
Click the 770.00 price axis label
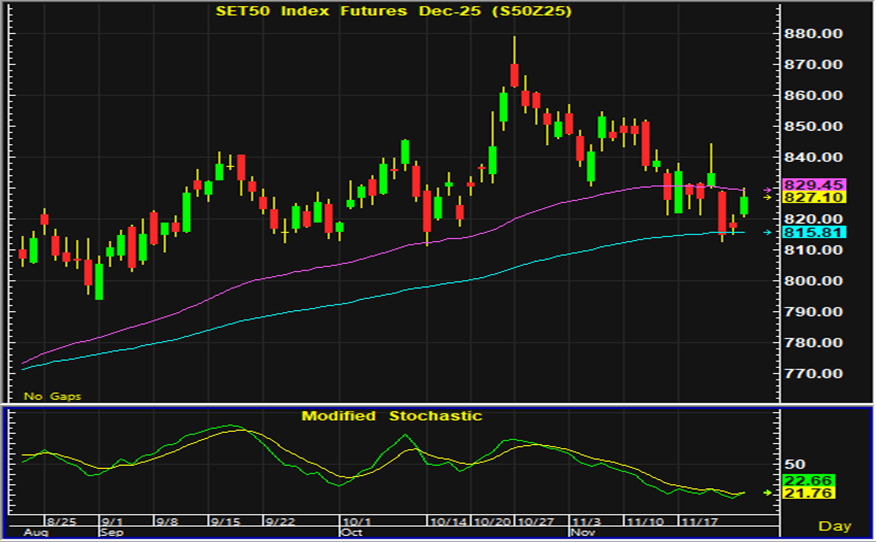coord(811,373)
